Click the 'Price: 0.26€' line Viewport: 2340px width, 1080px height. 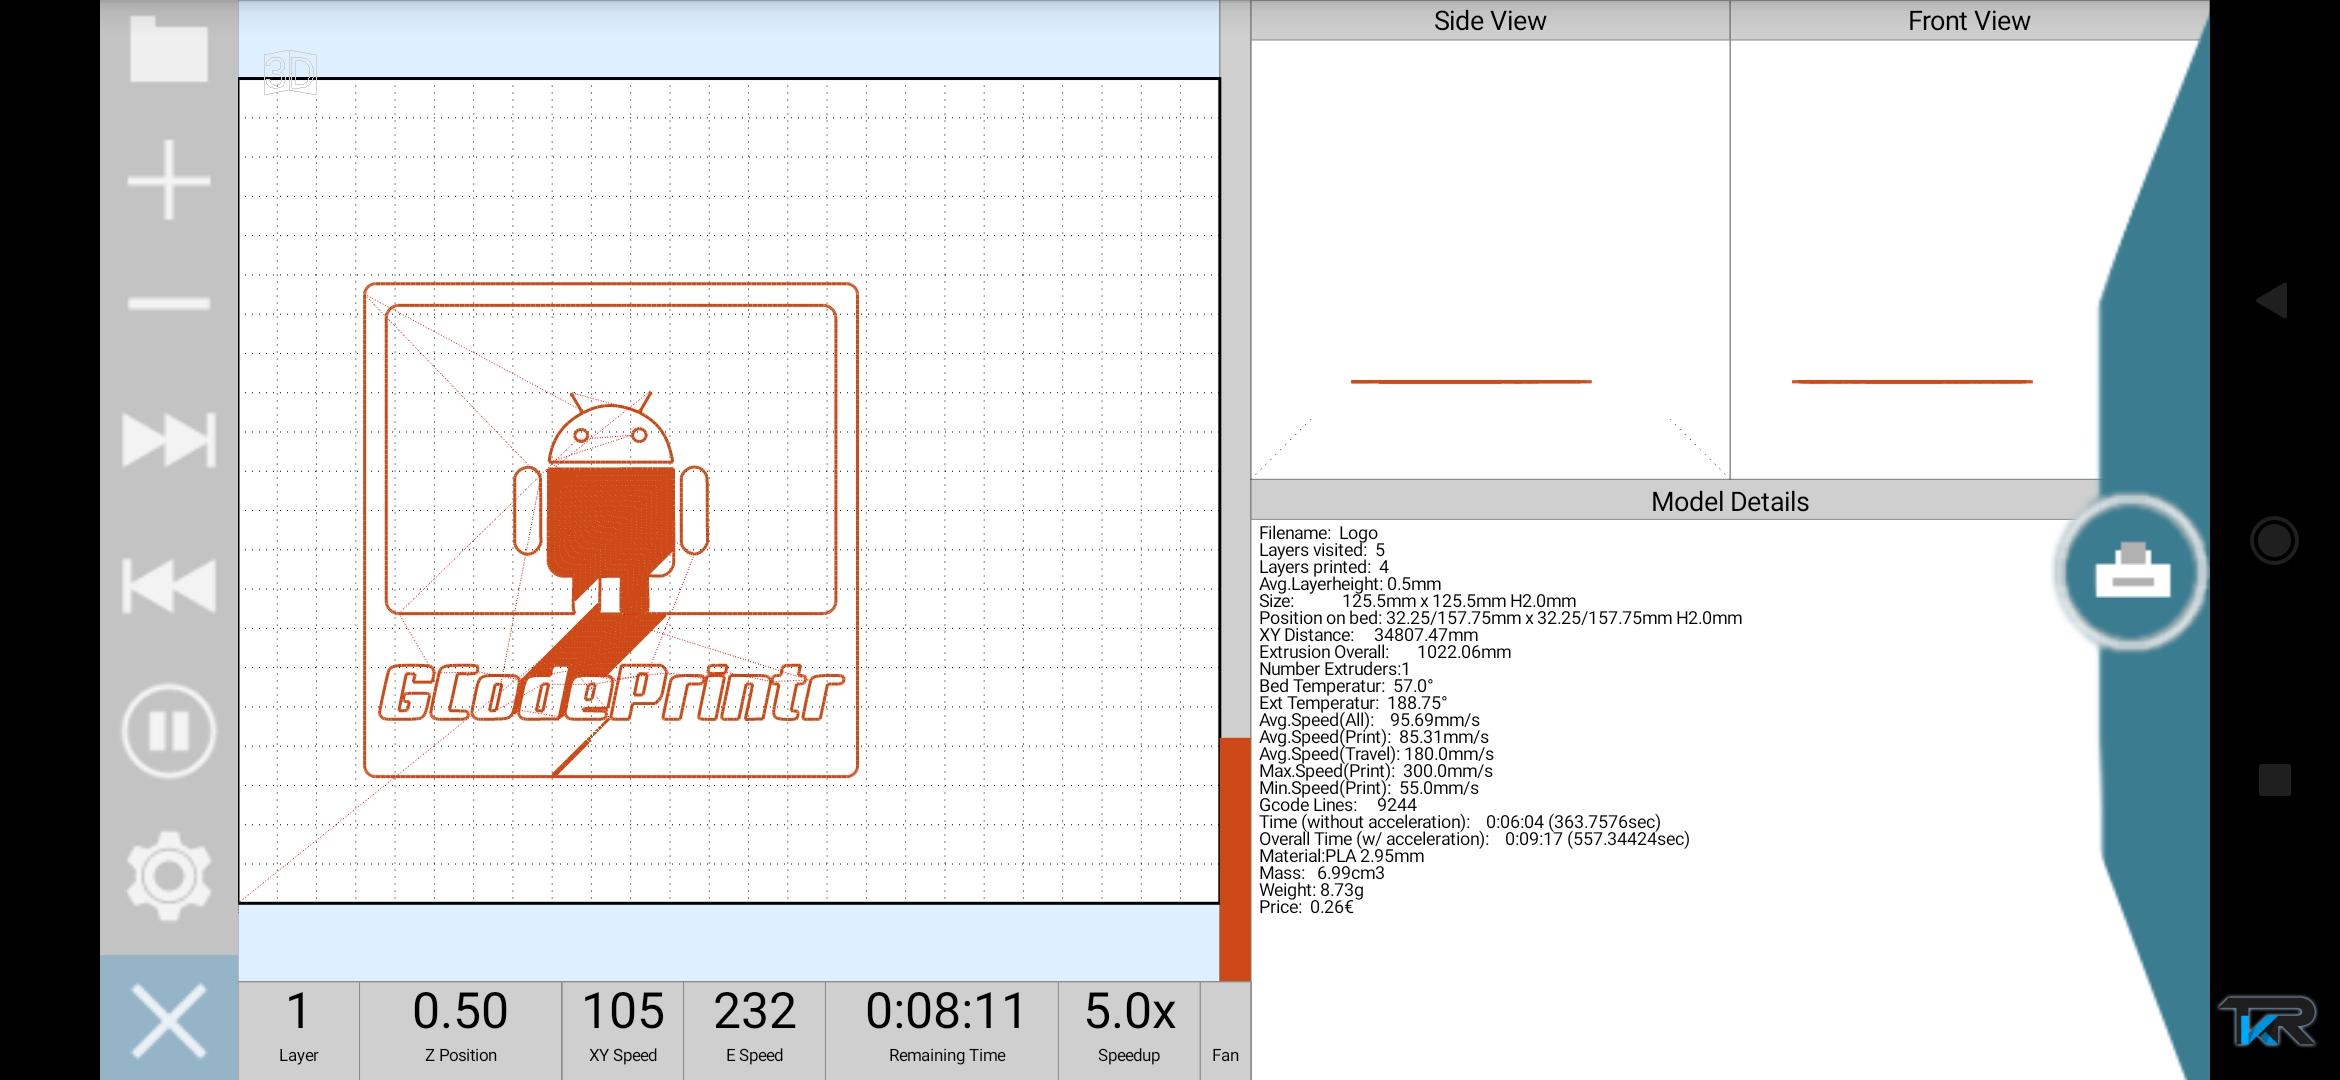coord(1306,907)
